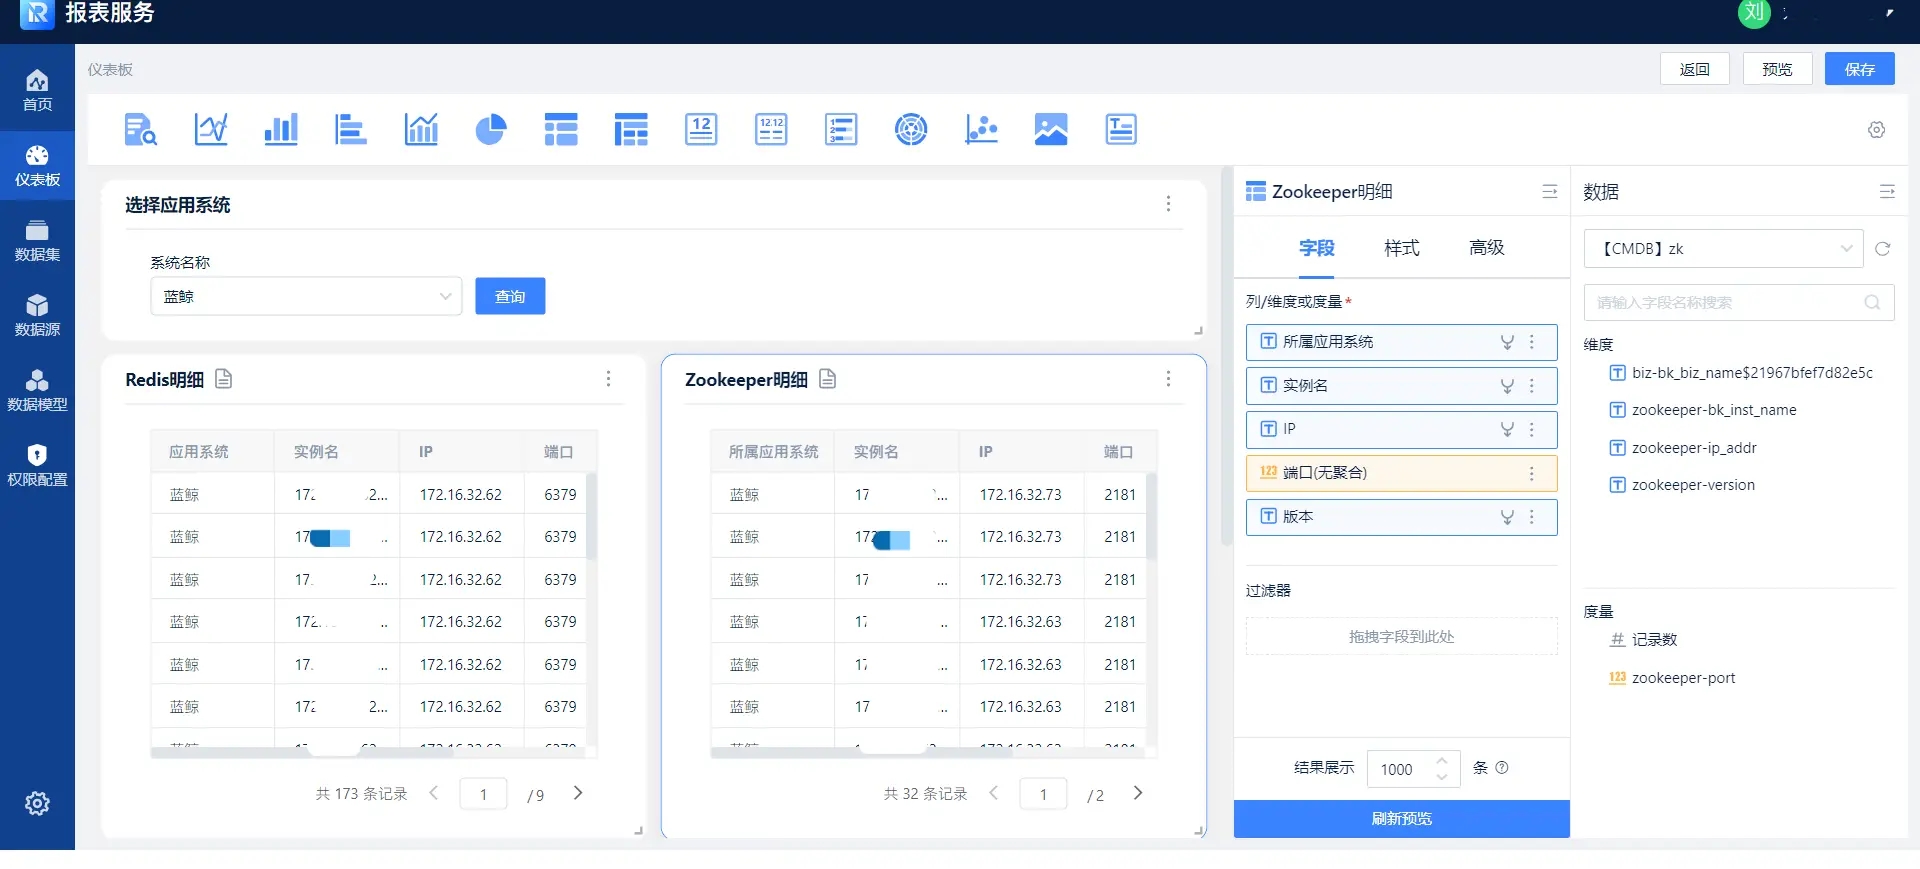The width and height of the screenshot is (1920, 869).
Task: Add a vertical bar chart widget
Action: 281,130
